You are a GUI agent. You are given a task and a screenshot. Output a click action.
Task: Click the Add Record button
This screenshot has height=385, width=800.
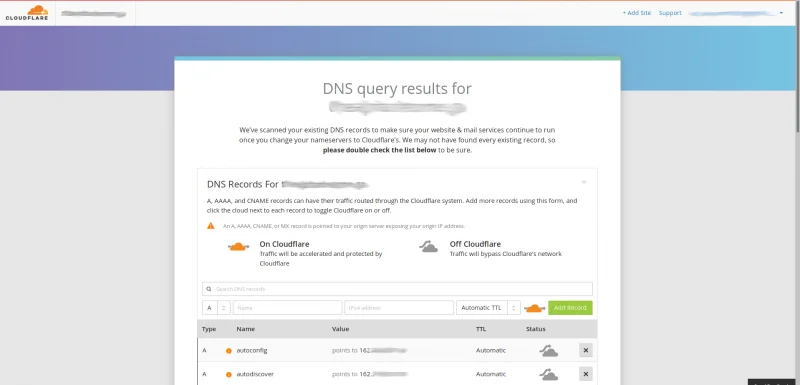coord(570,308)
